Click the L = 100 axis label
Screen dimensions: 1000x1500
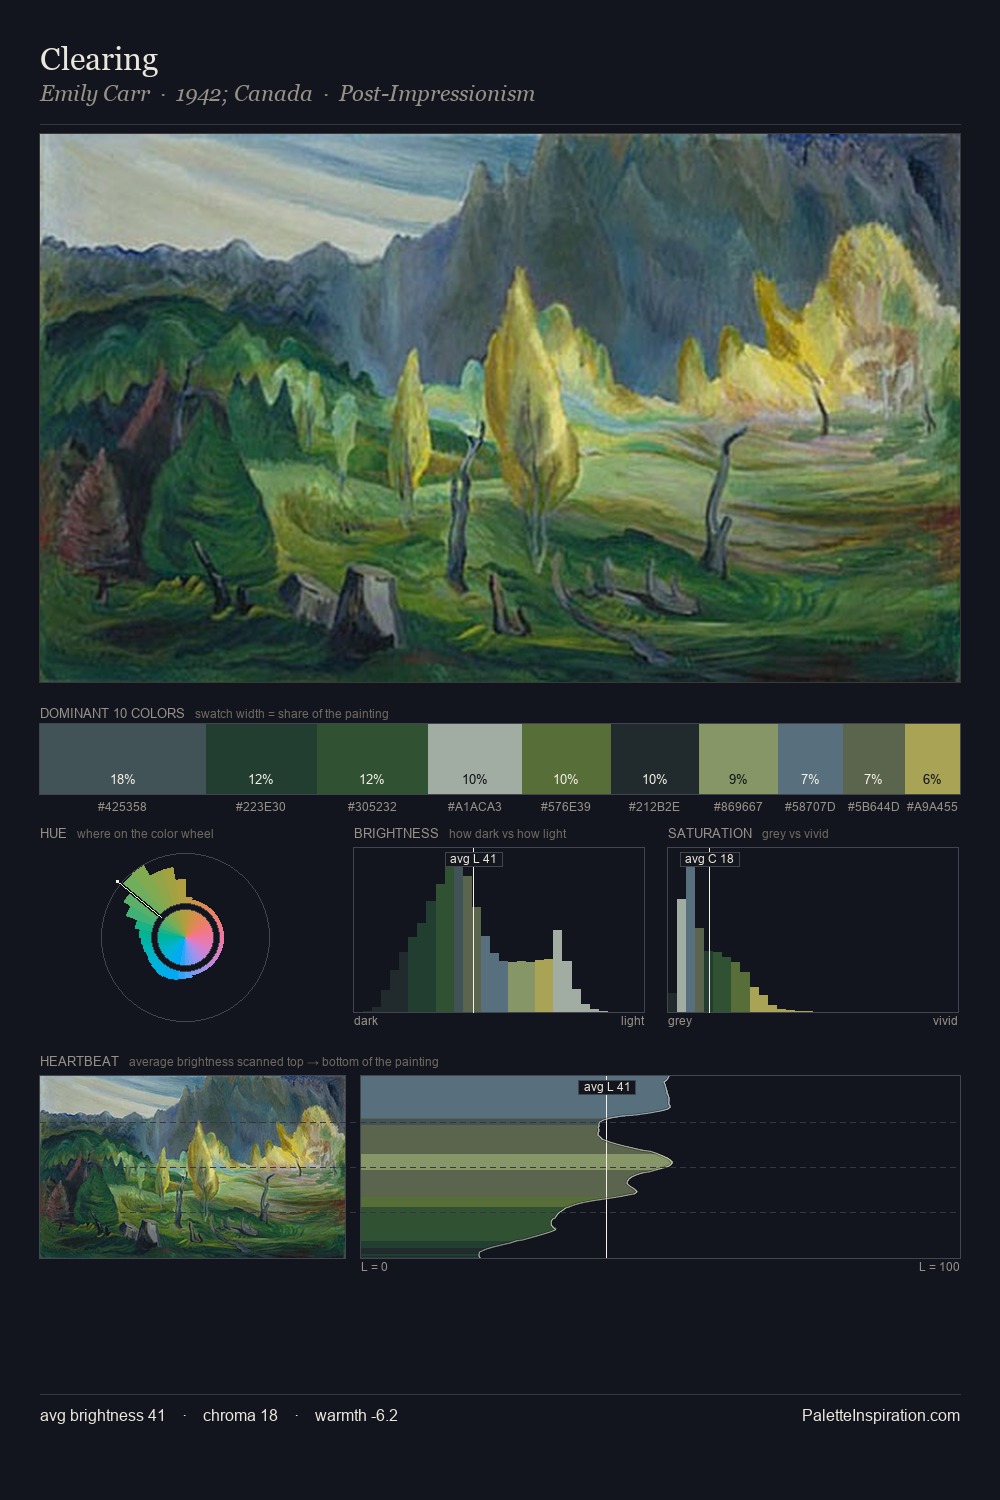[x=939, y=1267]
